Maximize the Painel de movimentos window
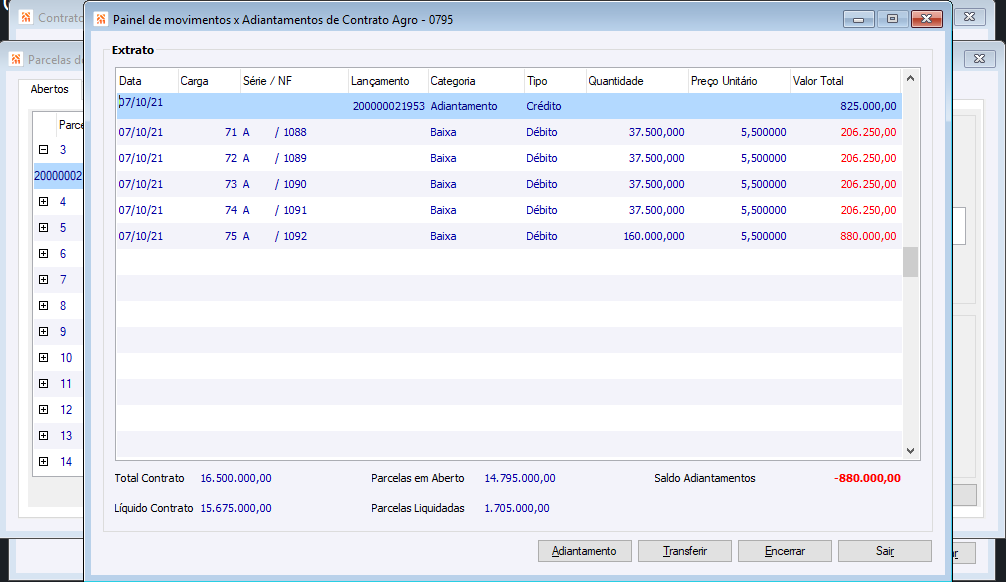1006x582 pixels. tap(892, 19)
